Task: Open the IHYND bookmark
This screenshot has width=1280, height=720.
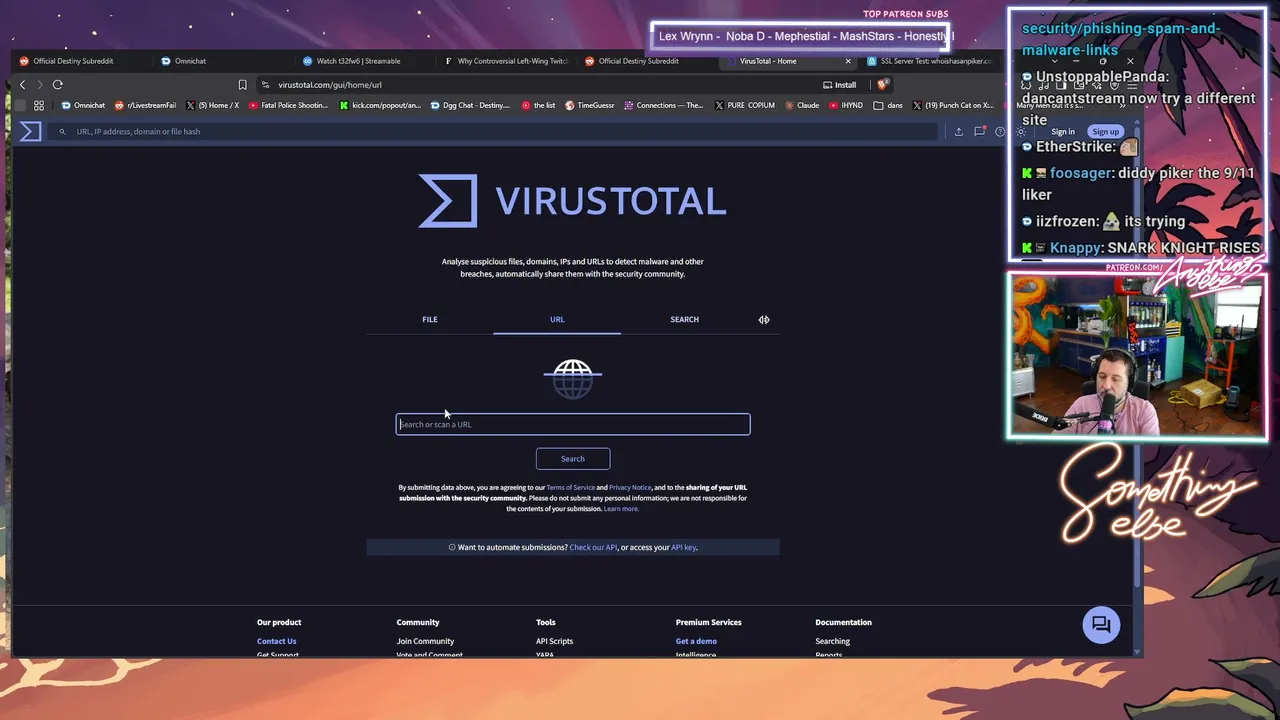Action: tap(846, 105)
